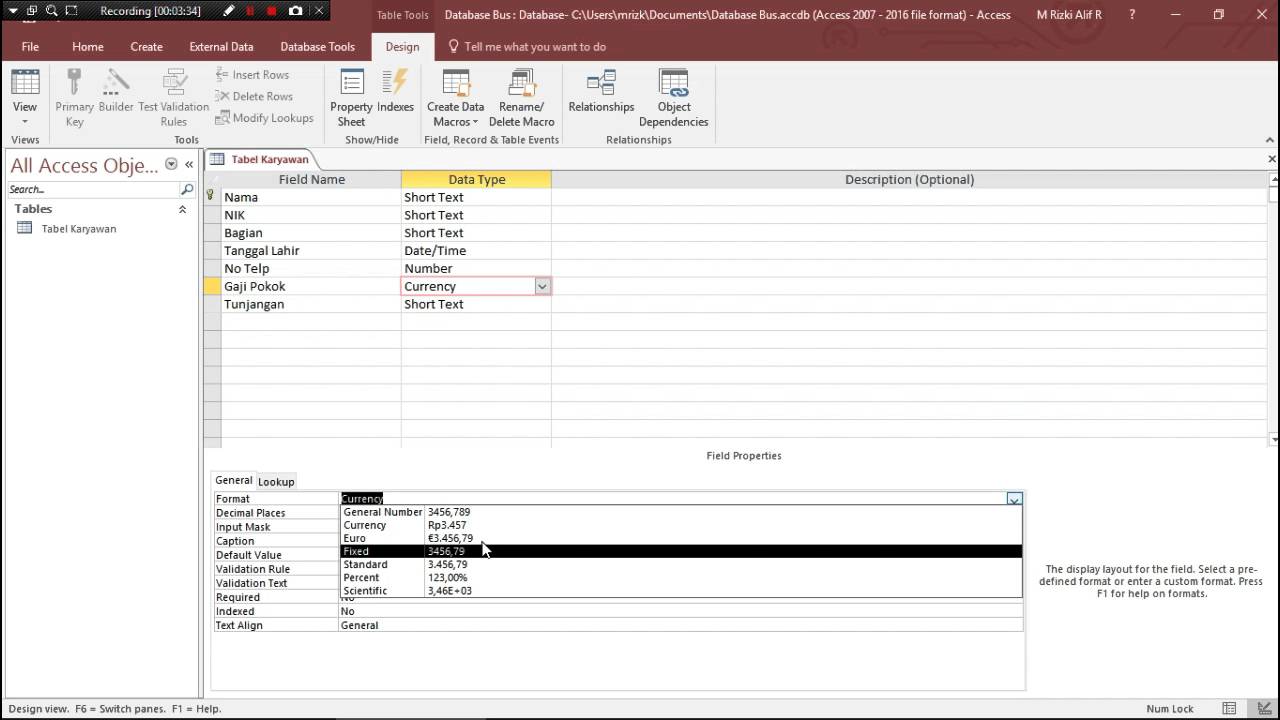This screenshot has height=720, width=1280.
Task: Switch to Datasheet View in status bar
Action: pyautogui.click(x=1231, y=708)
